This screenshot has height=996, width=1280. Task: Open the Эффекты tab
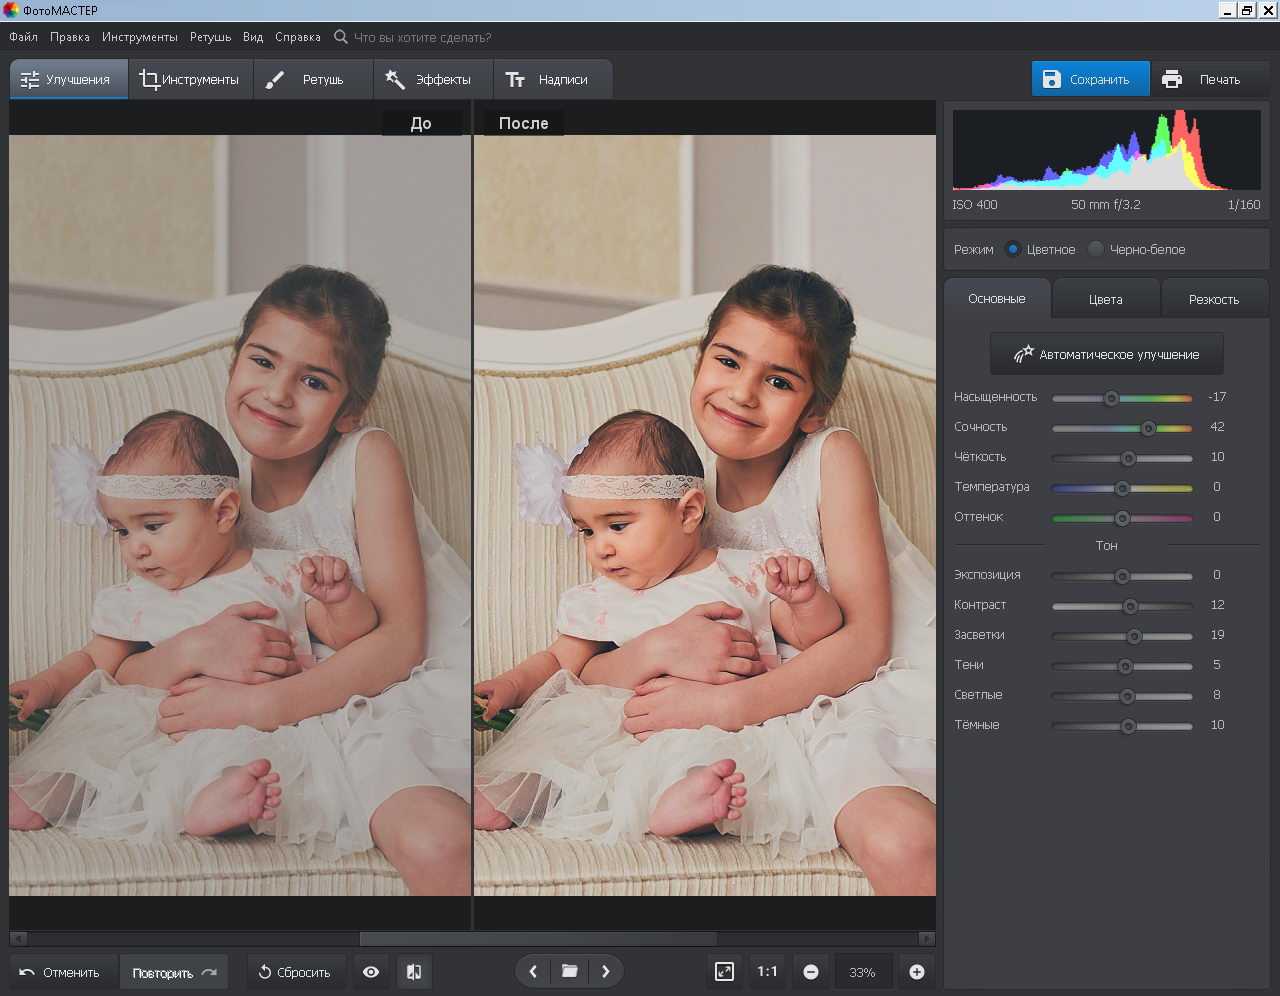(429, 80)
